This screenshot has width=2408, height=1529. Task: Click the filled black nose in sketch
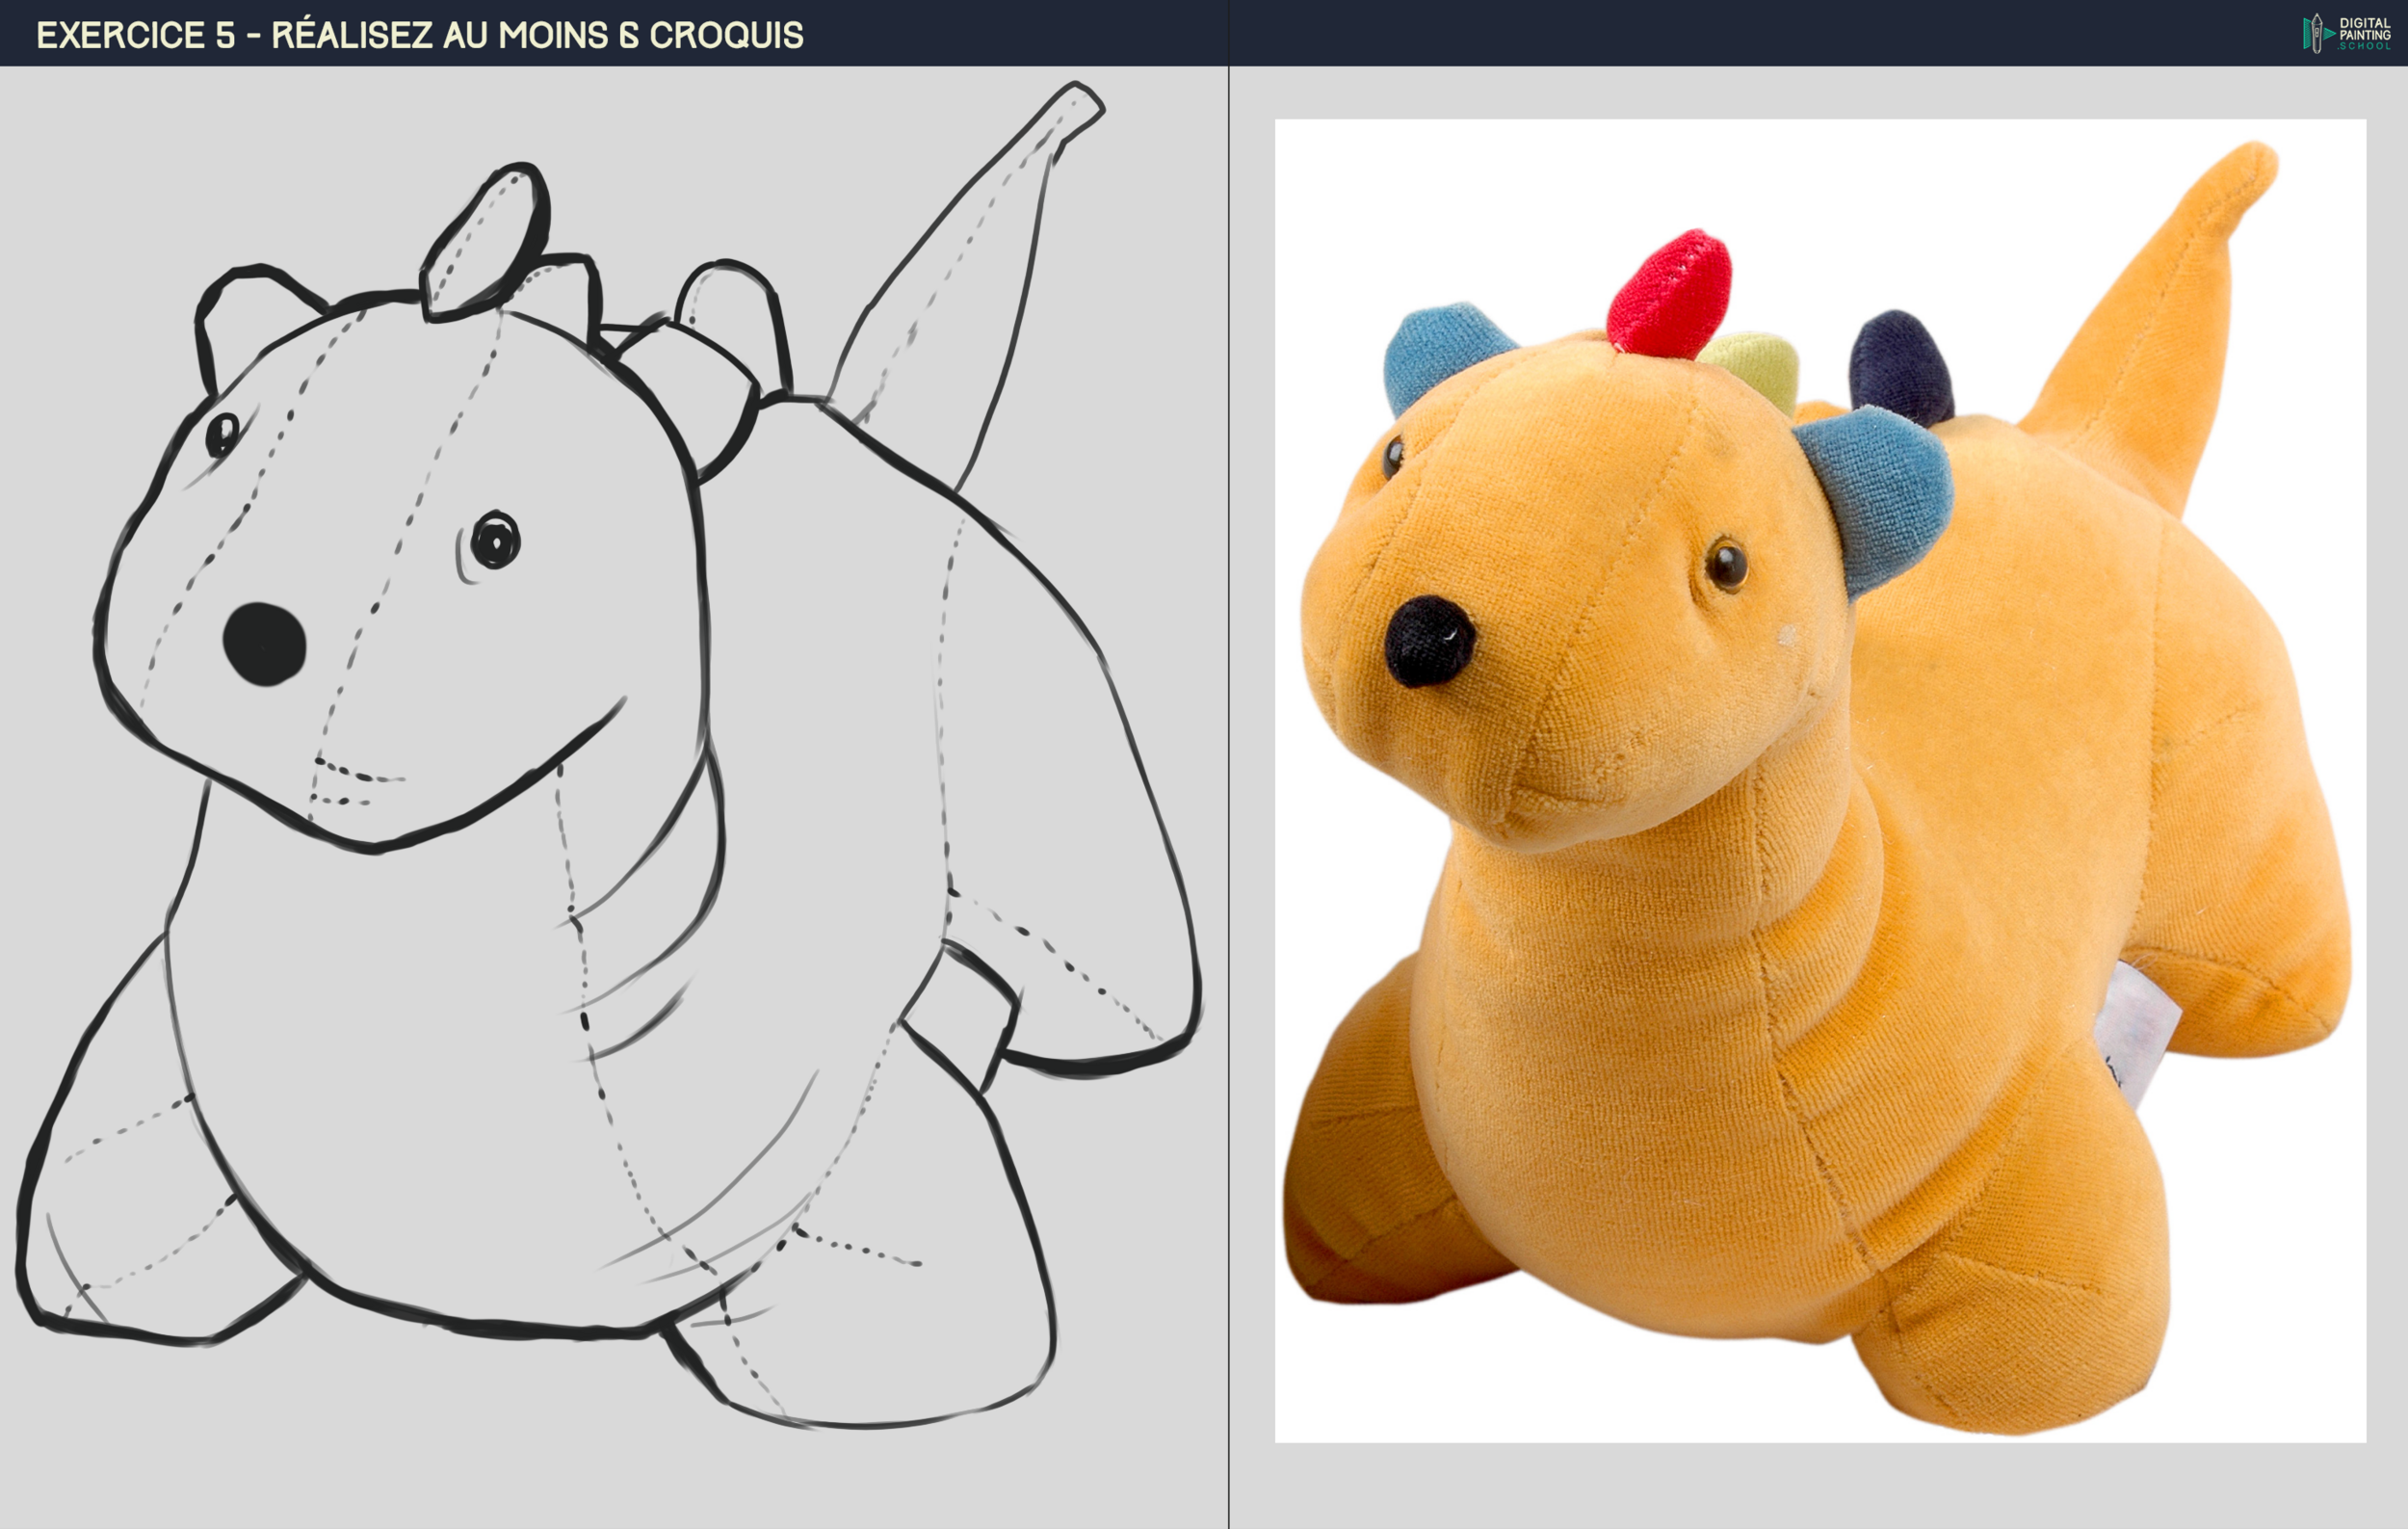coord(264,643)
